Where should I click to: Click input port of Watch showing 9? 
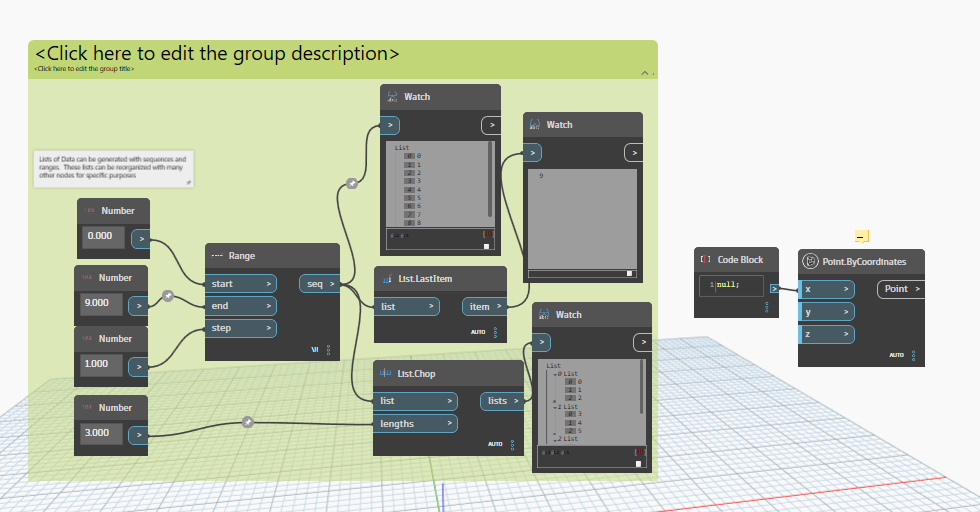coord(532,153)
